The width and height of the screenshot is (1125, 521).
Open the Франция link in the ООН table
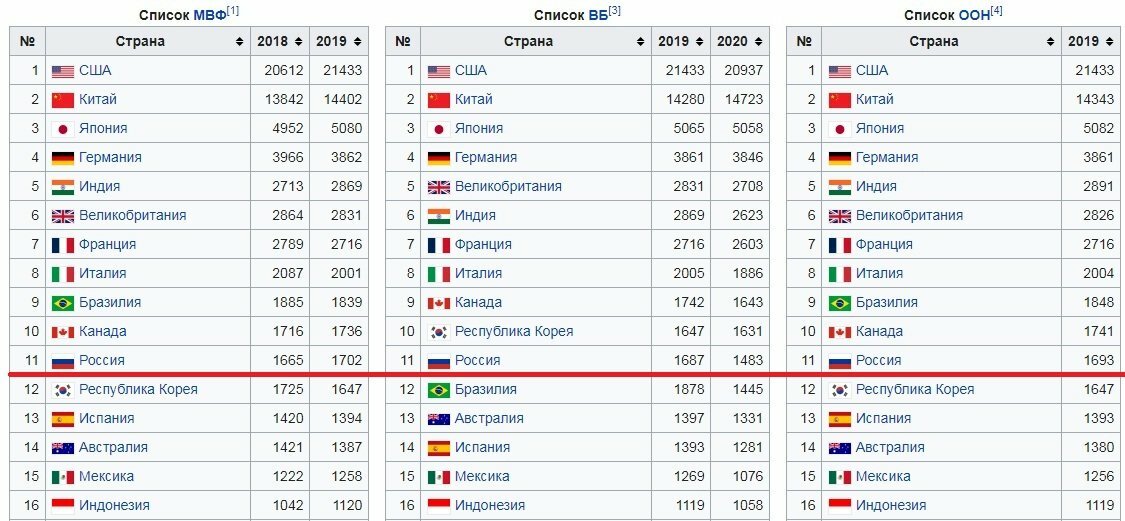pos(884,244)
